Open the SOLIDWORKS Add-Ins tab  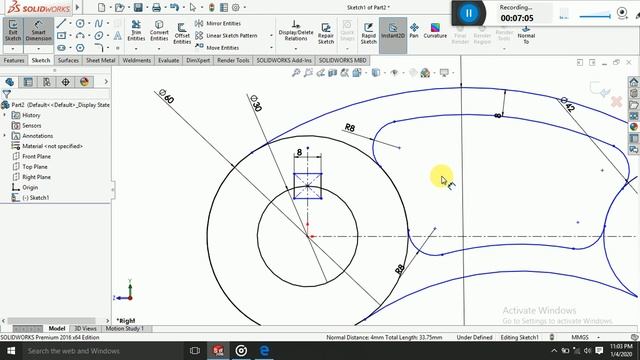coord(284,60)
